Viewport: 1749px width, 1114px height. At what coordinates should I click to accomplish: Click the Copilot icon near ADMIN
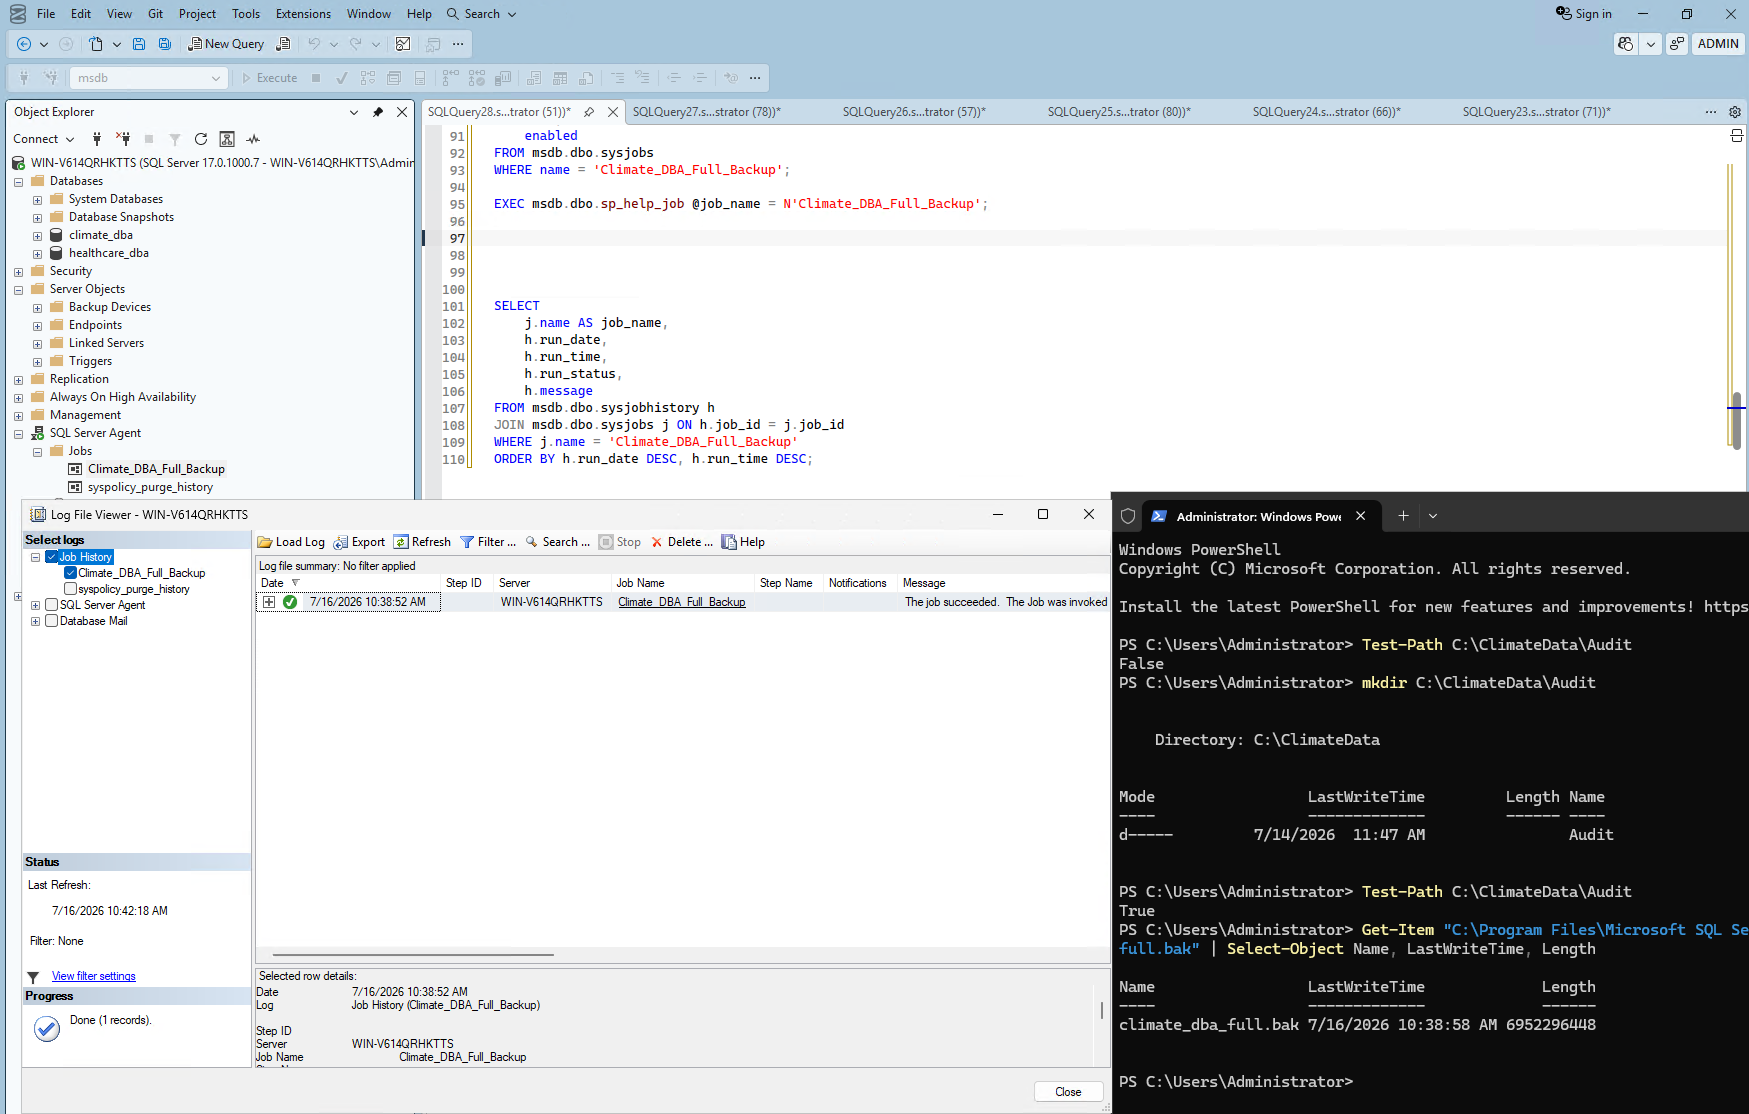coord(1626,44)
